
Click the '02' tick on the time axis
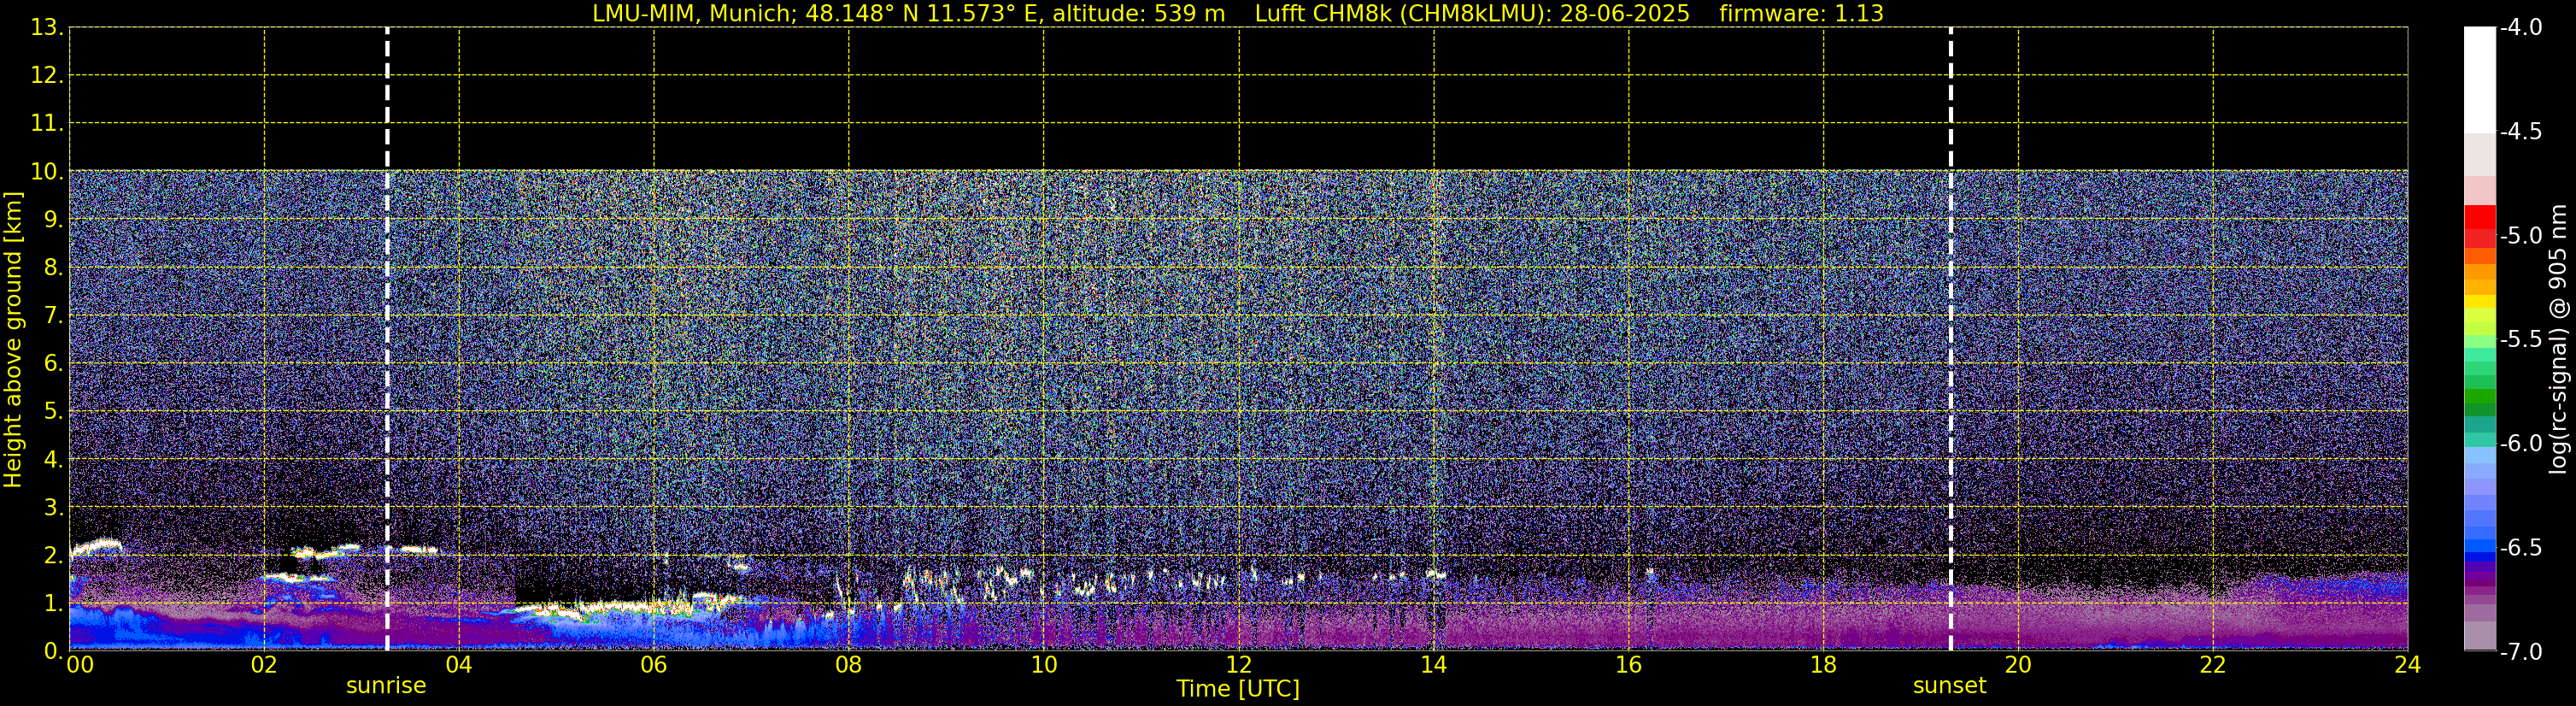point(264,665)
